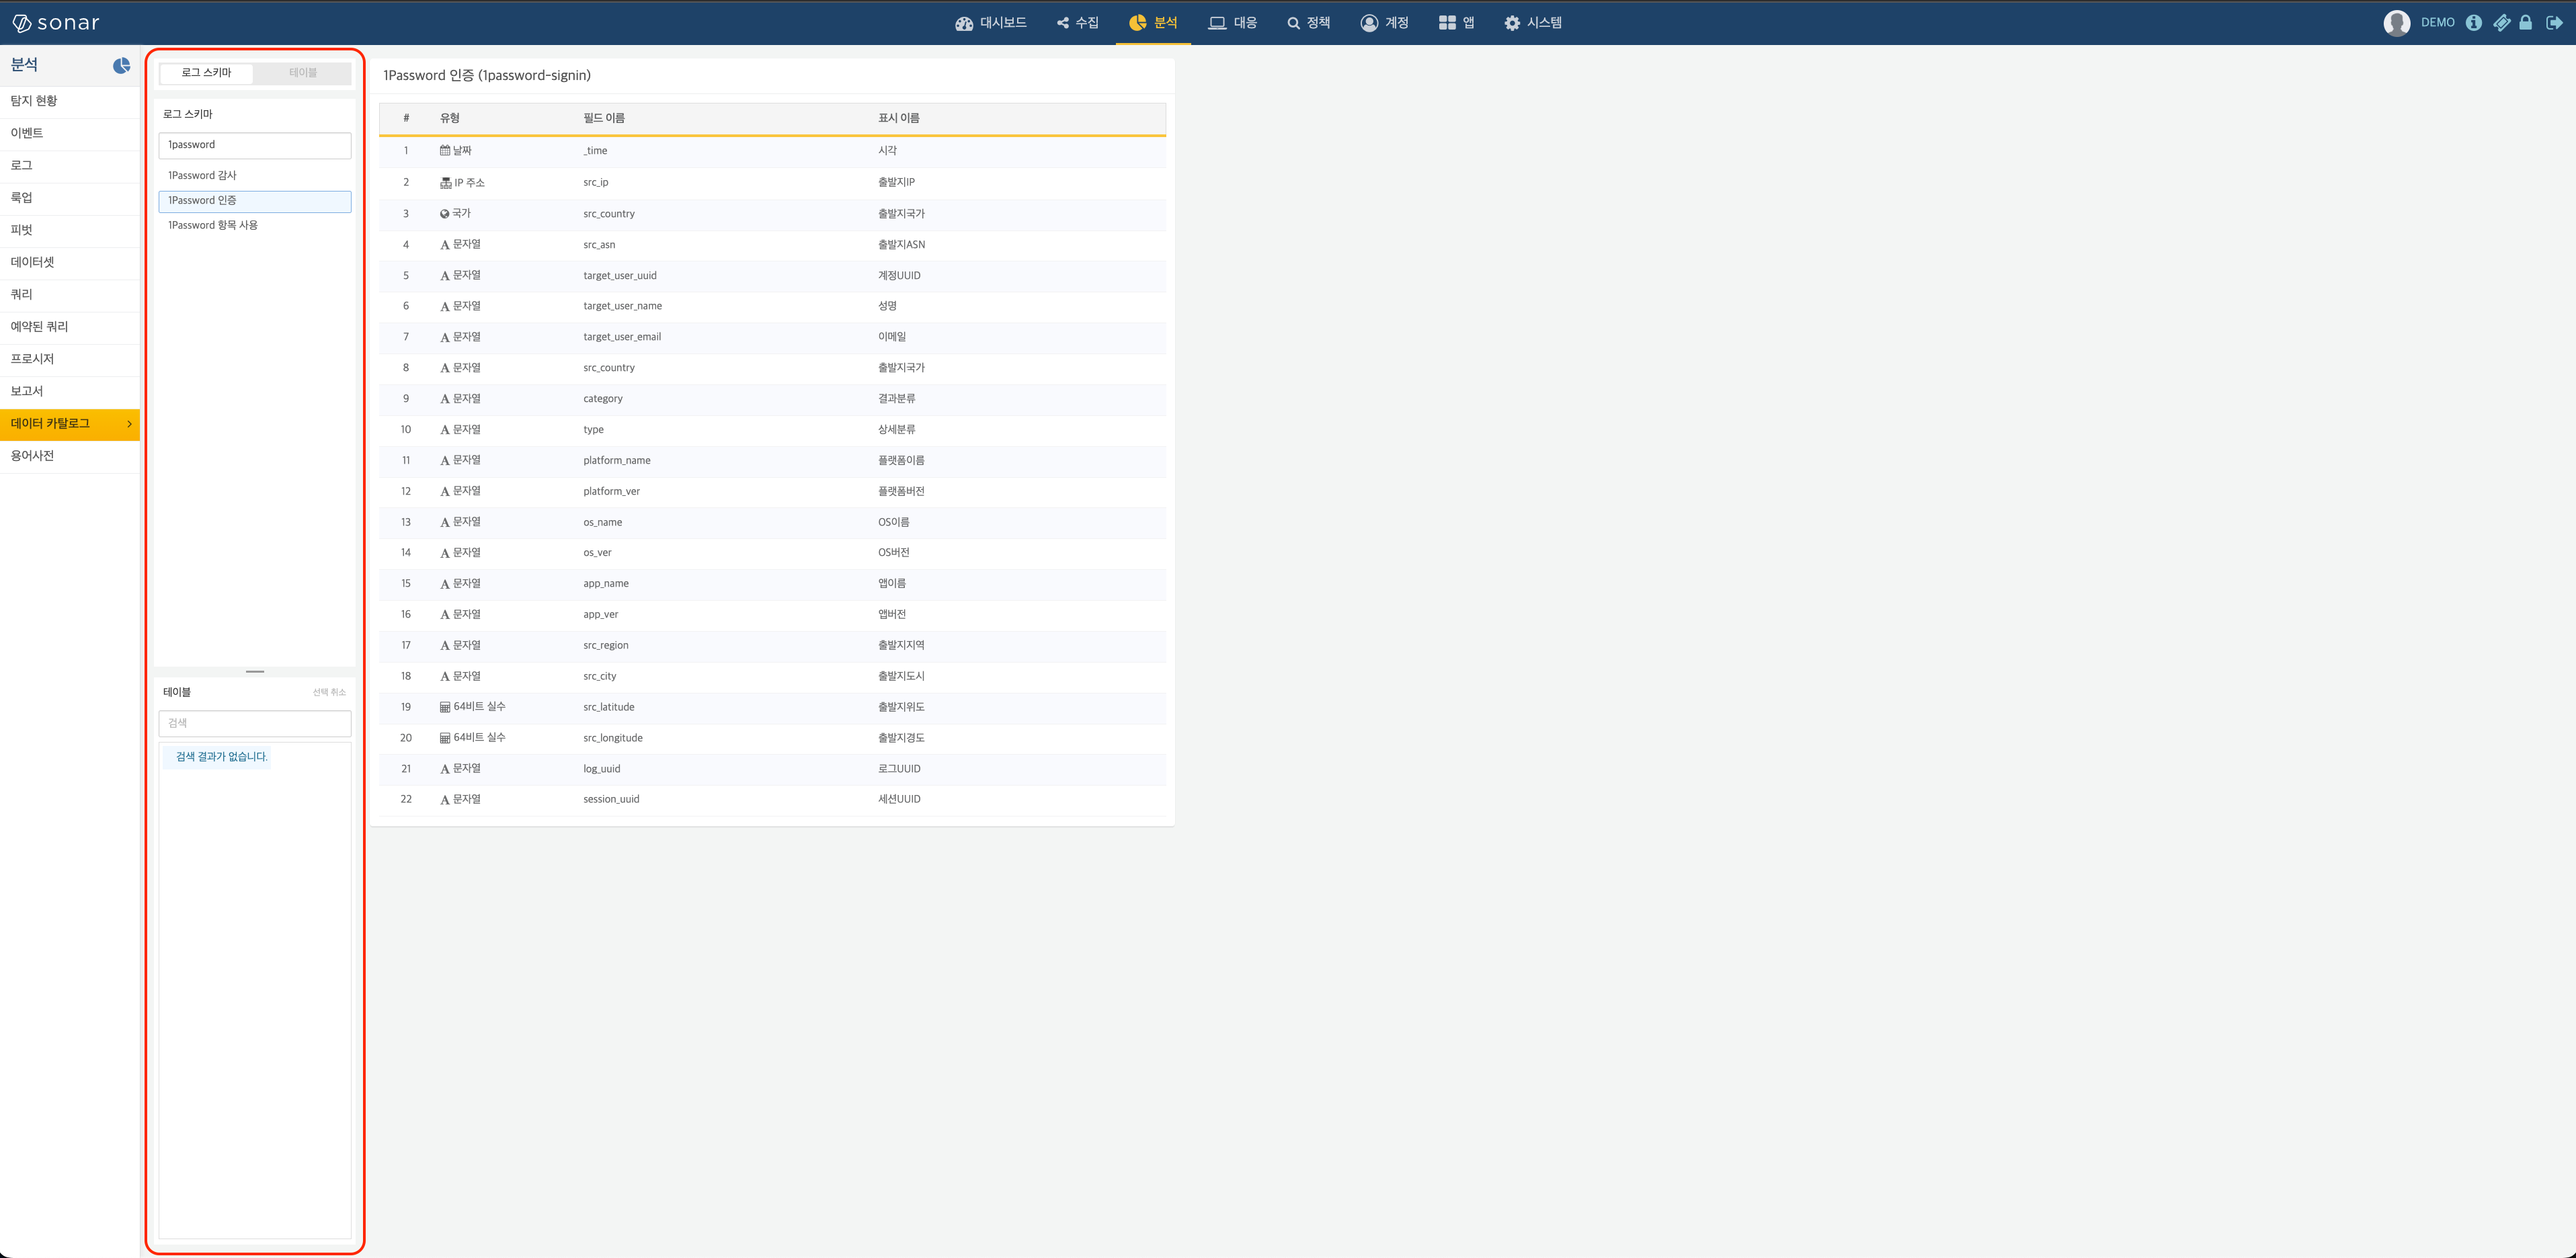Select 1Password 항목 사용 schema
Screen dimensions: 2576x1258
(x=255, y=226)
